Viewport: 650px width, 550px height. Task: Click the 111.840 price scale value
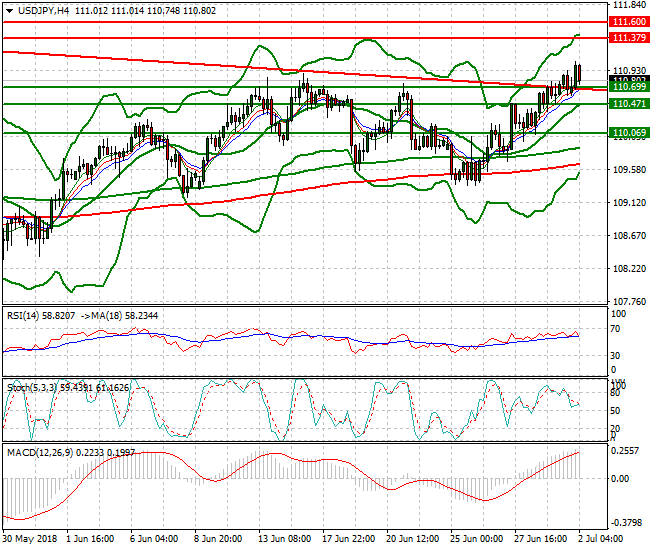point(629,5)
